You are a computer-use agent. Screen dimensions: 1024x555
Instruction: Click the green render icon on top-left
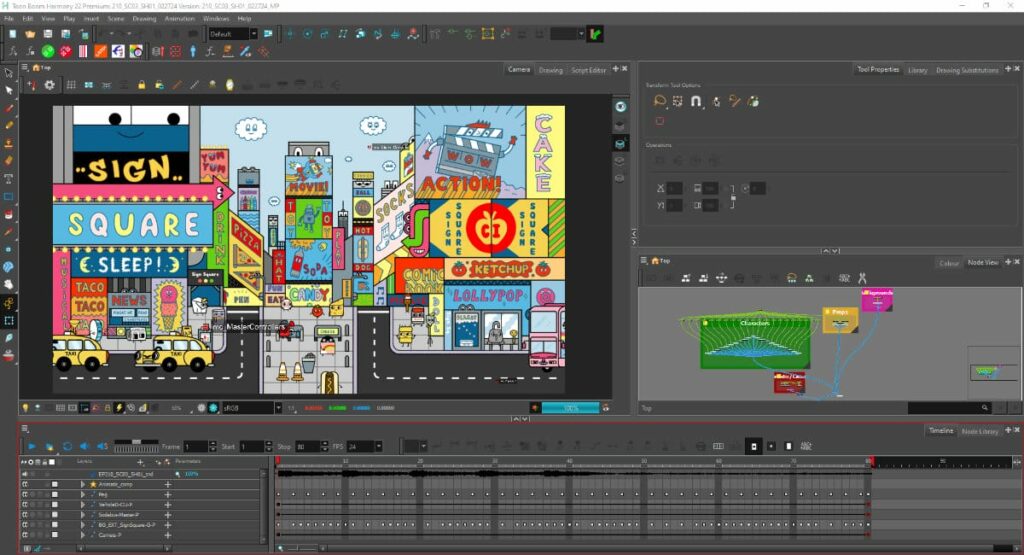[48, 51]
